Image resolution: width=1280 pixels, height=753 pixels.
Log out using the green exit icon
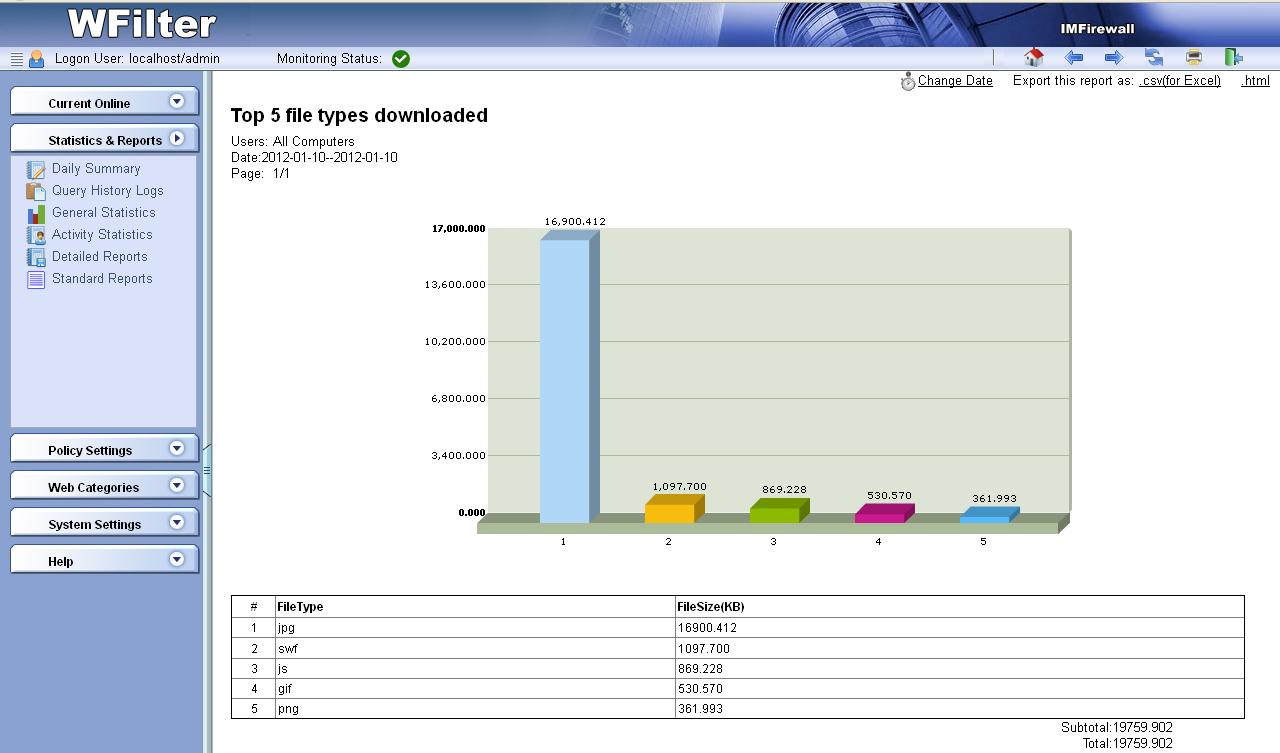[1234, 58]
